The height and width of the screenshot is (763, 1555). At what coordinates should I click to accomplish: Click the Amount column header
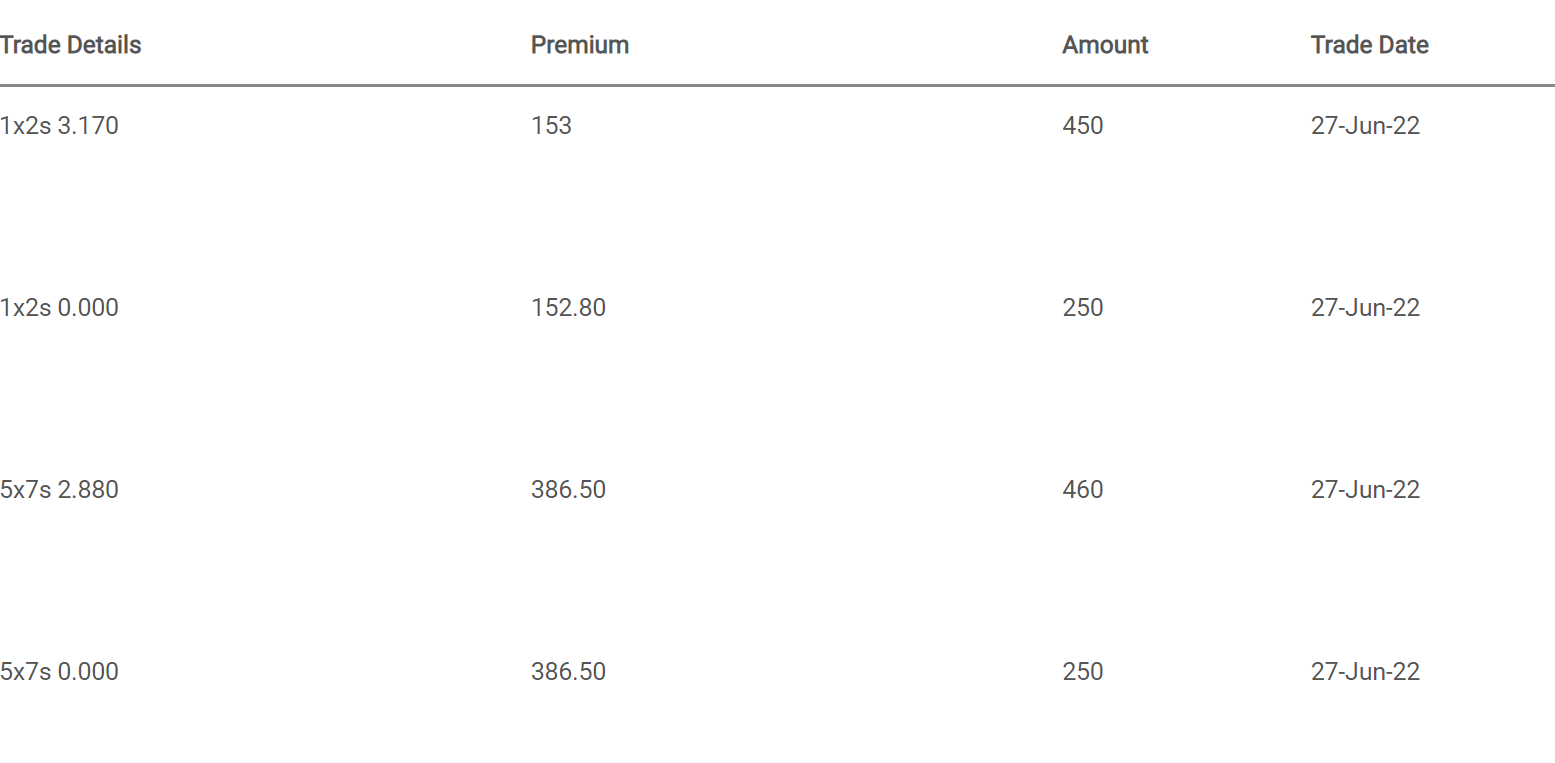tap(1105, 45)
